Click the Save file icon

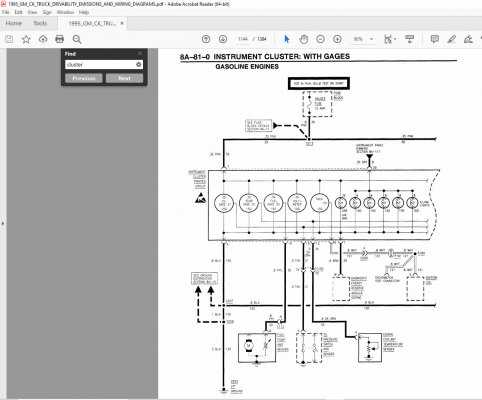coord(9,39)
